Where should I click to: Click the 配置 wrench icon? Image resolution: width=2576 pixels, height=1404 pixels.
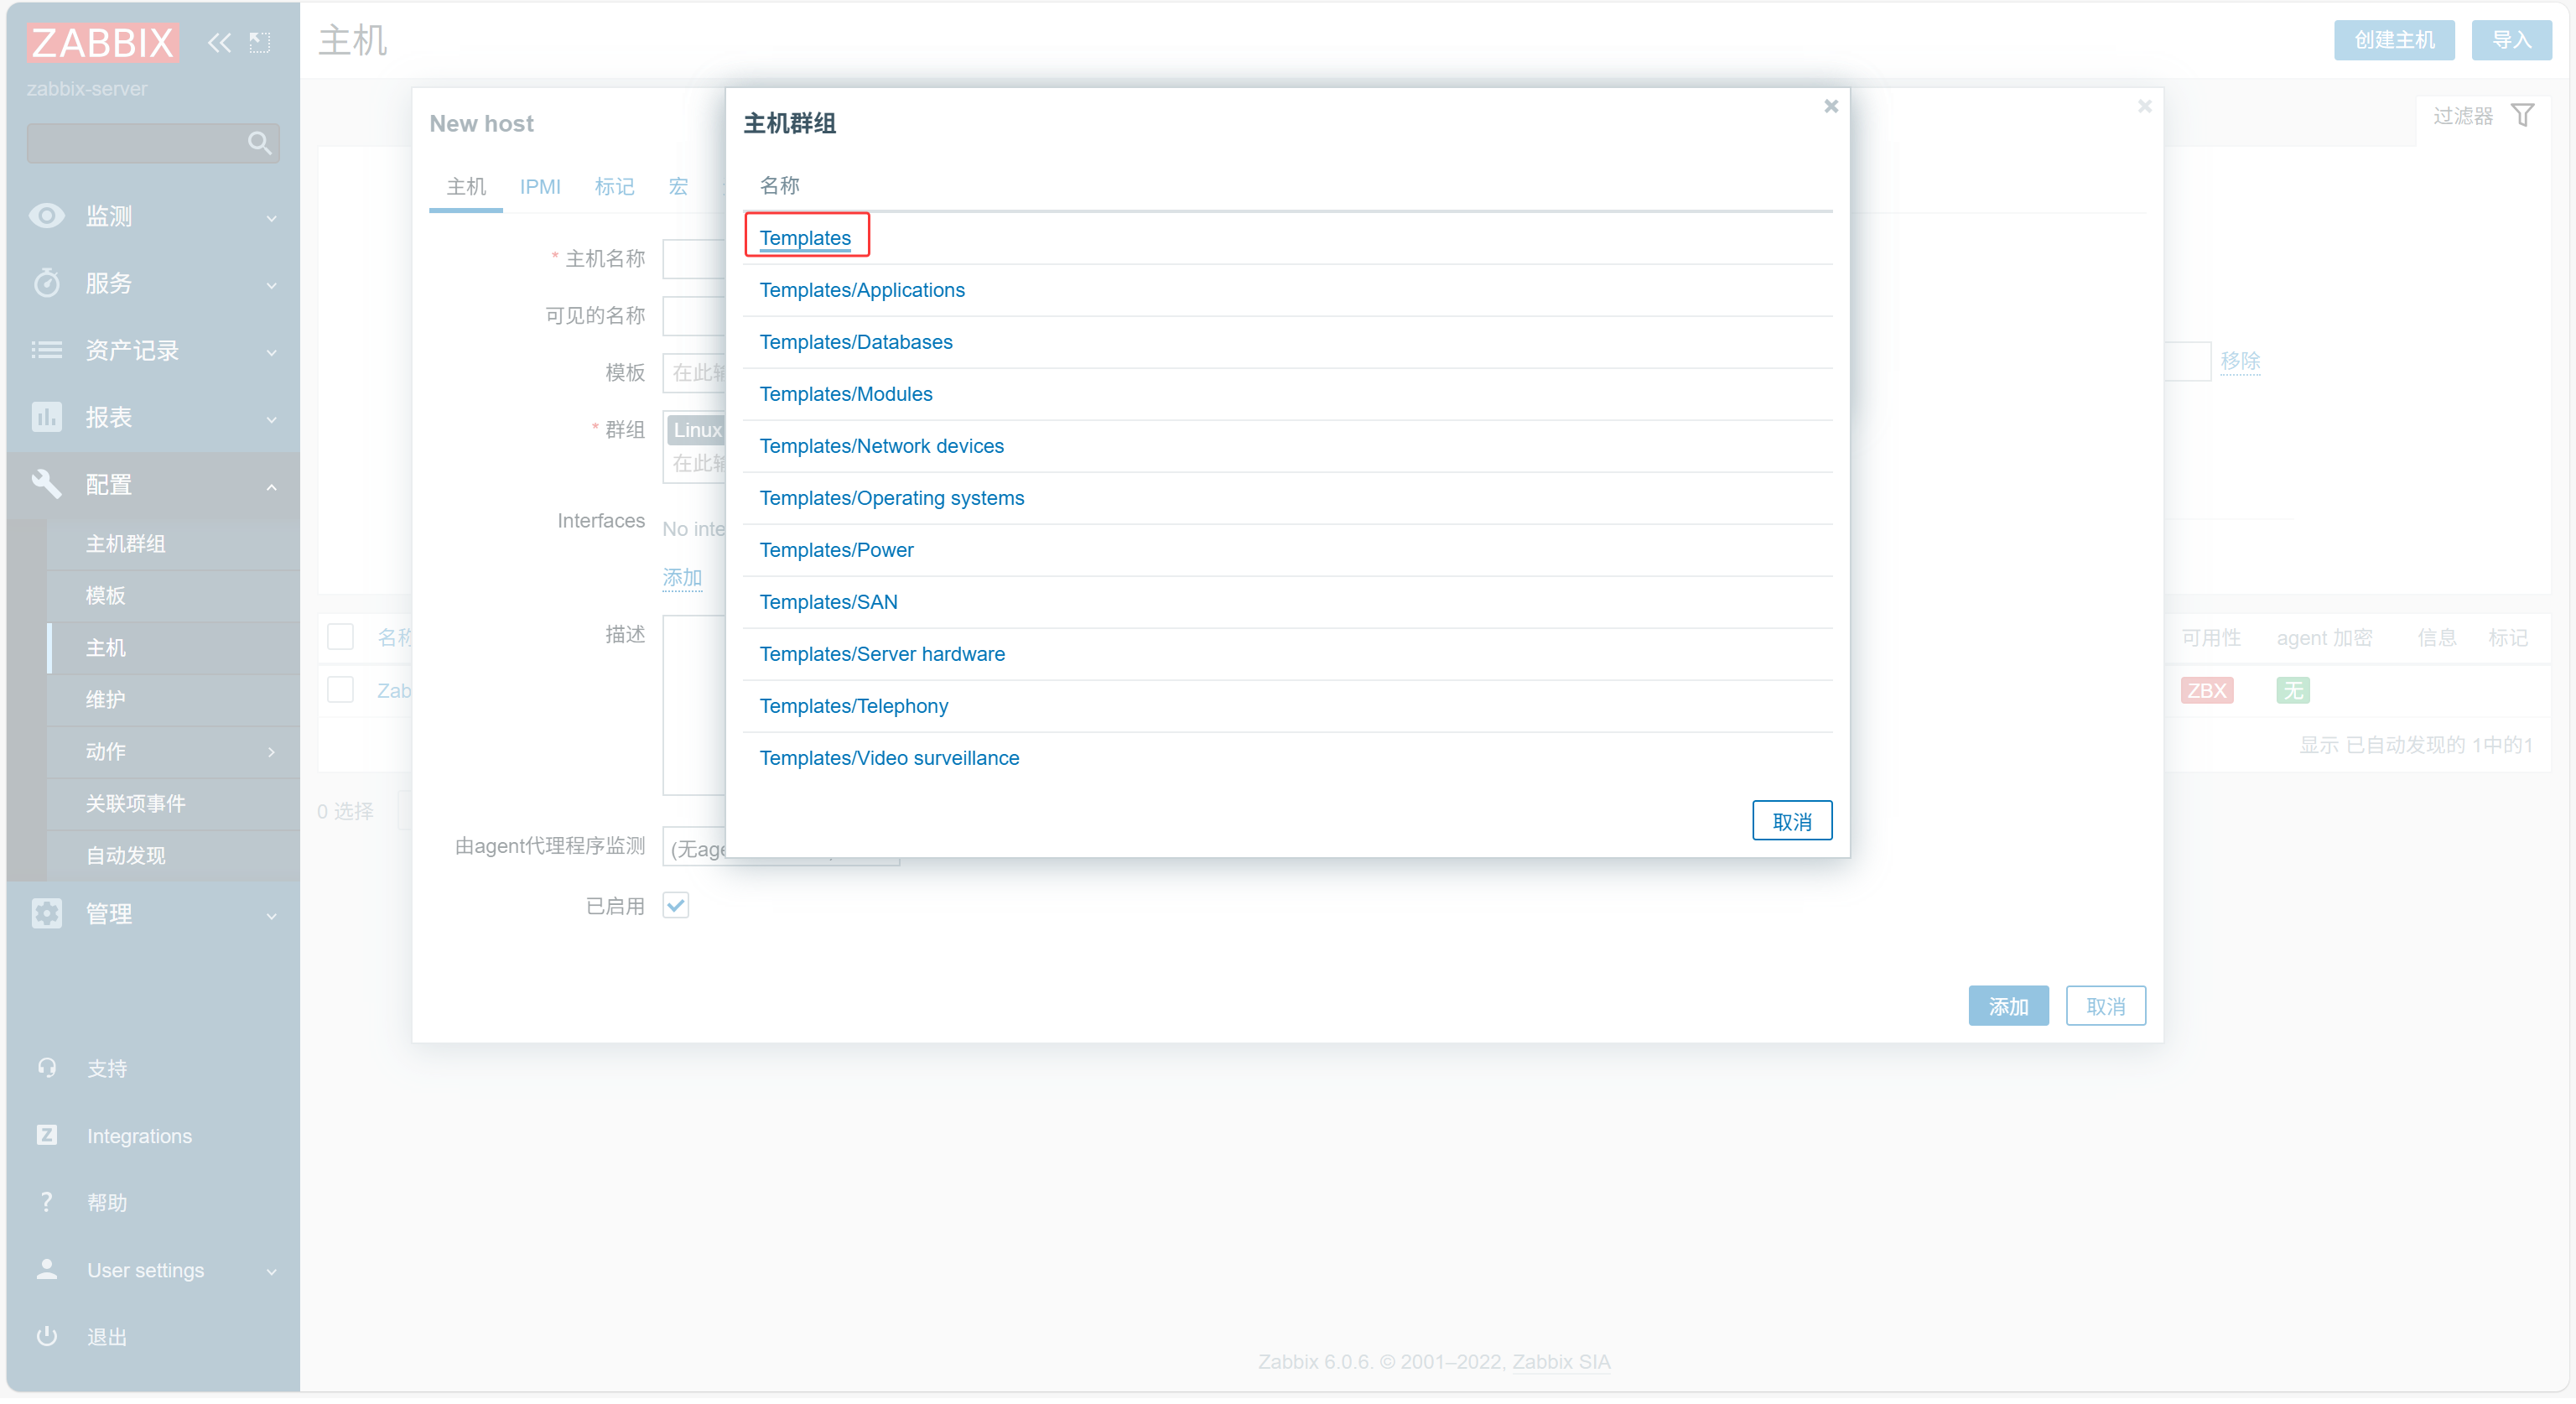46,484
